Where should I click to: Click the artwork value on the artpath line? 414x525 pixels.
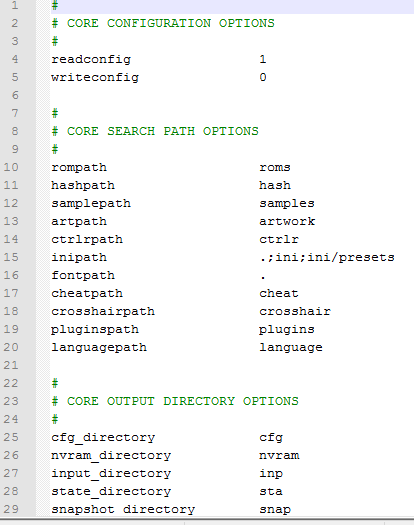pos(287,221)
